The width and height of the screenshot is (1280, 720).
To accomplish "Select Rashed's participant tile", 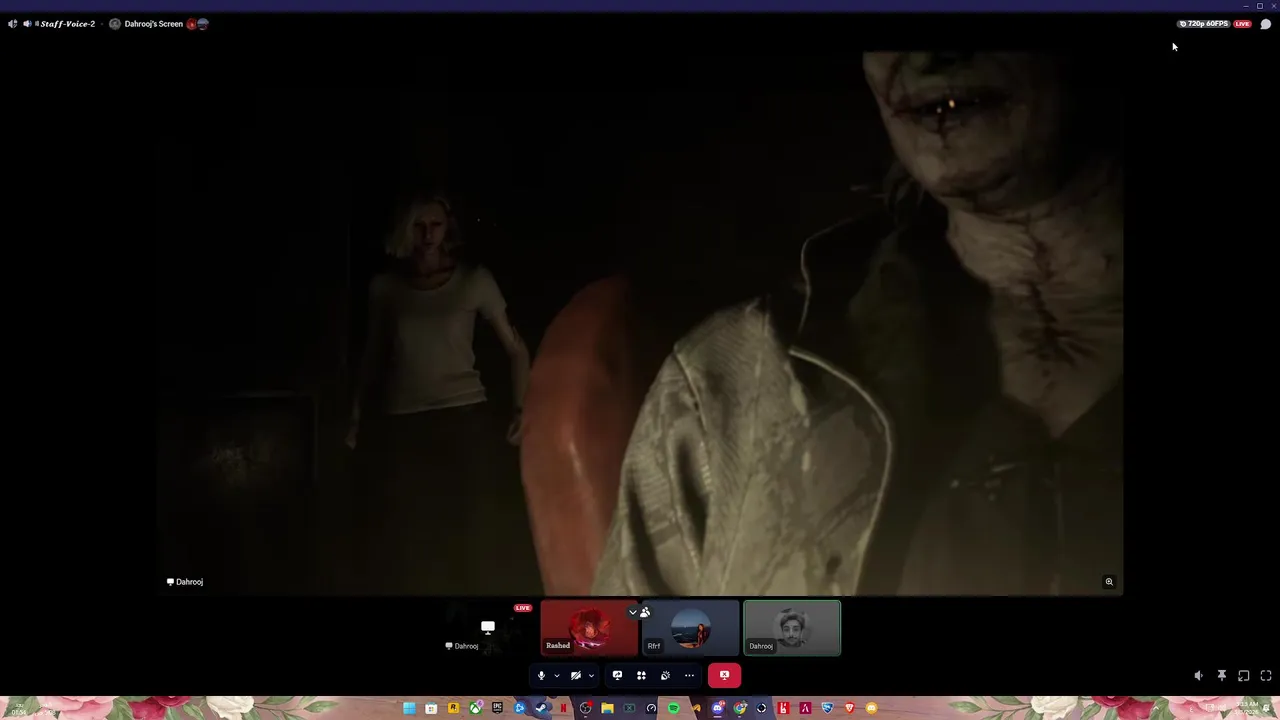I will 589,628.
